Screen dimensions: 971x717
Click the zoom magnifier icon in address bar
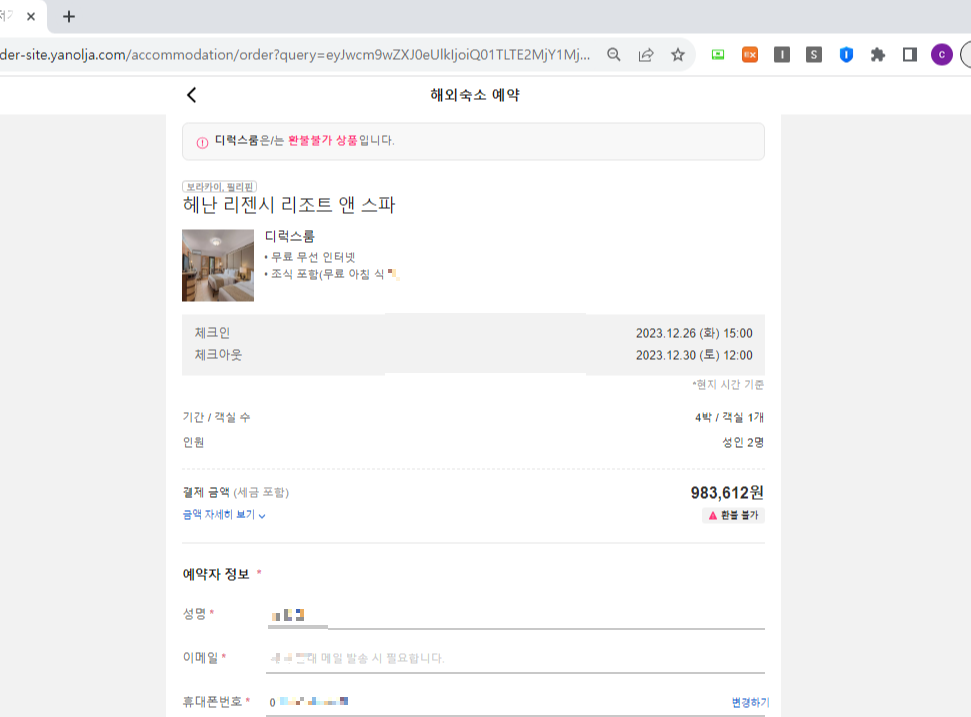614,55
